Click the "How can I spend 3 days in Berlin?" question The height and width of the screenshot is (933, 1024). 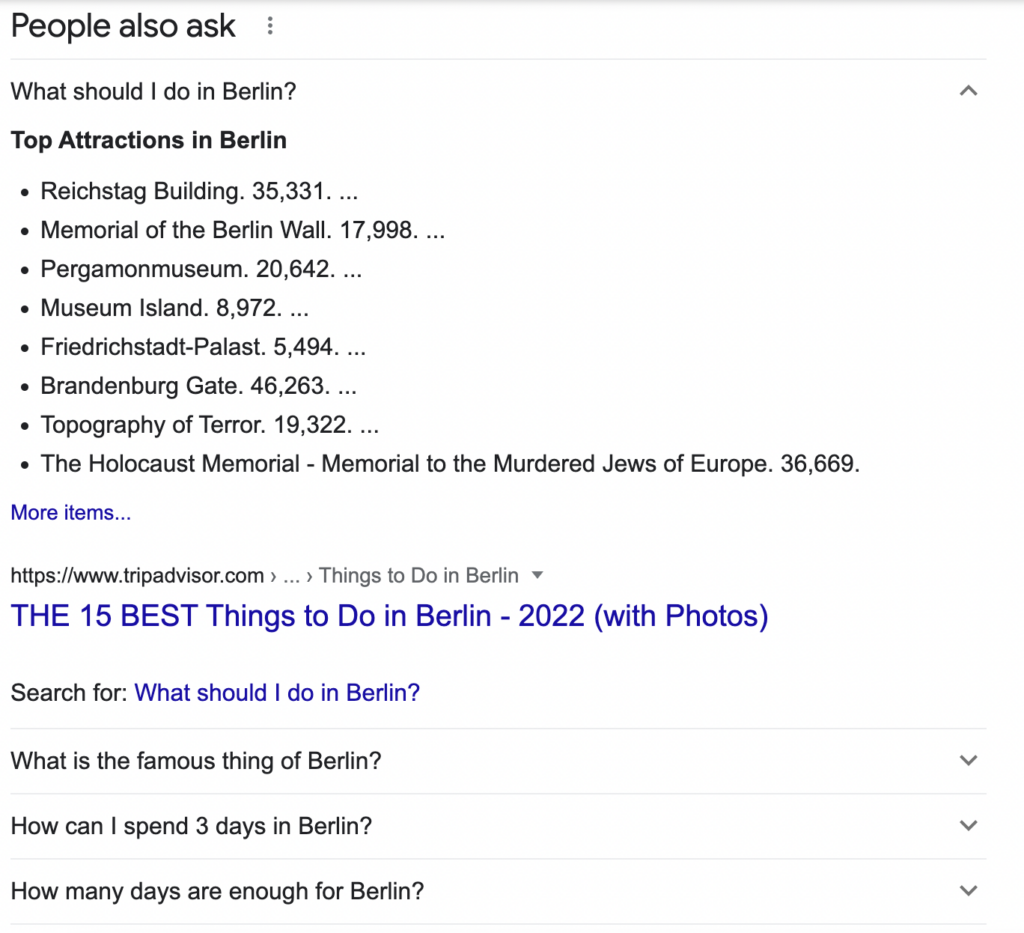coord(191,826)
